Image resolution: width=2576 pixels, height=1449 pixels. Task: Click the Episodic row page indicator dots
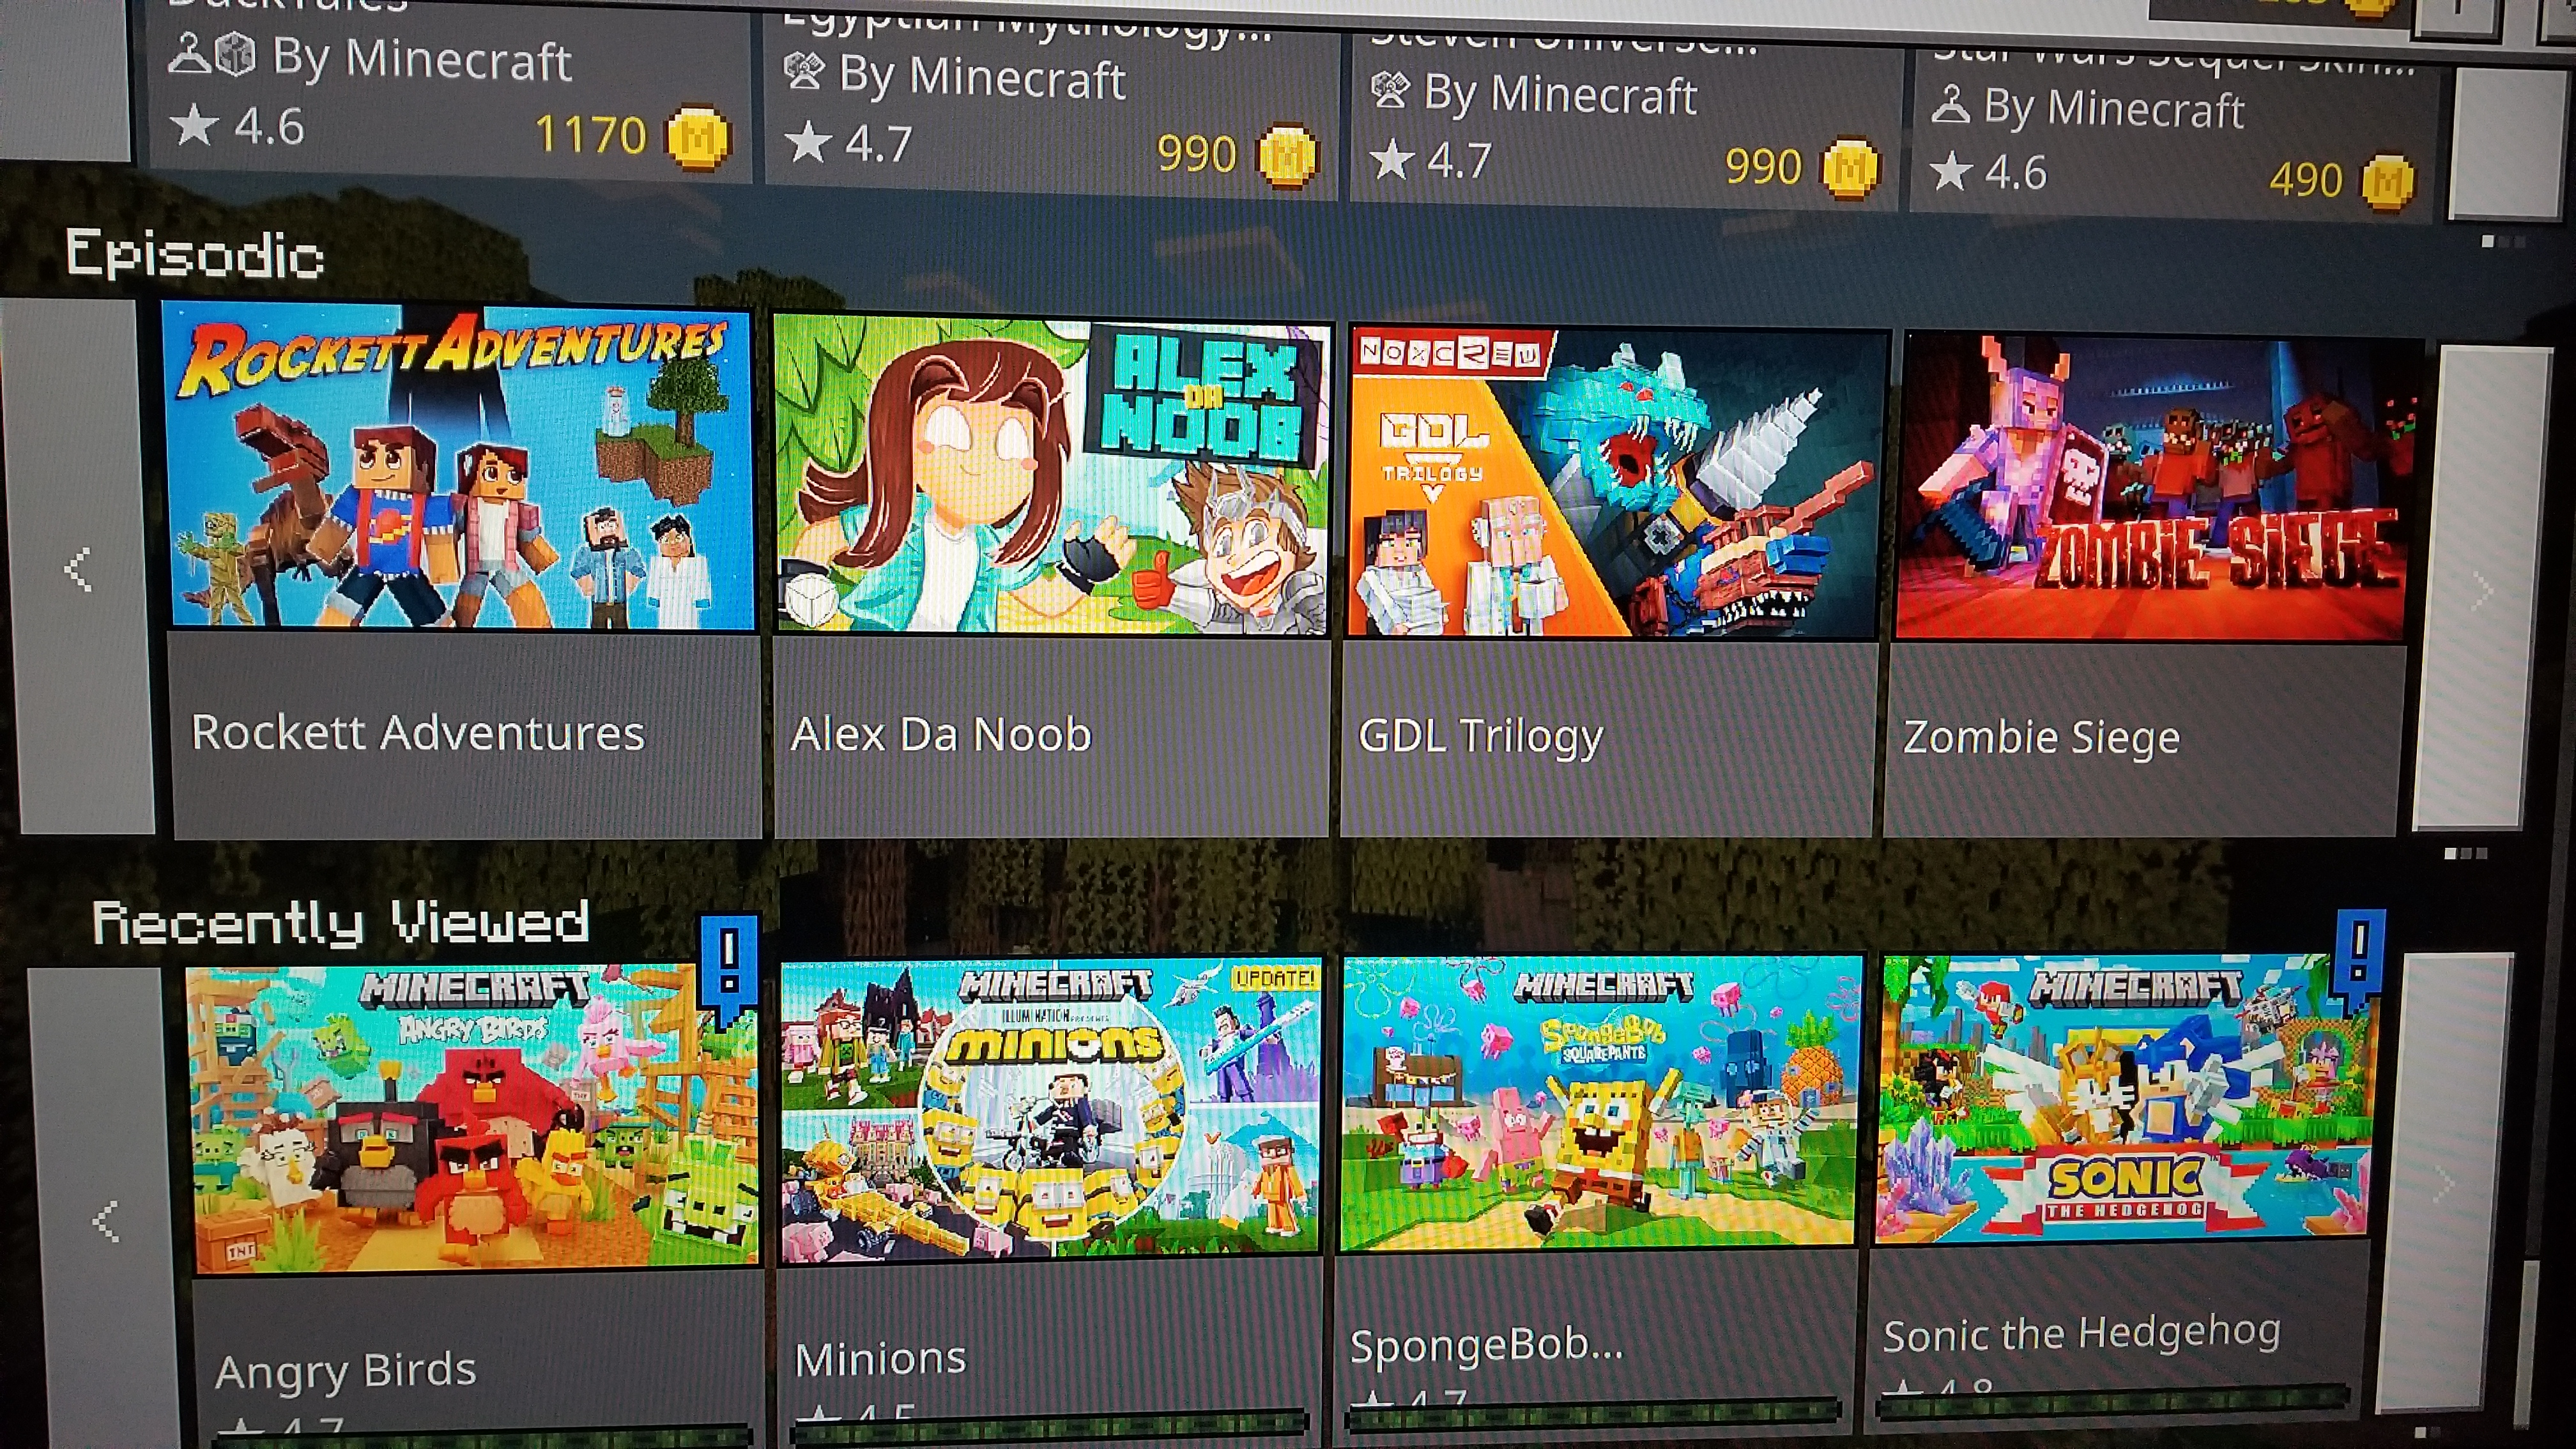pos(2466,853)
